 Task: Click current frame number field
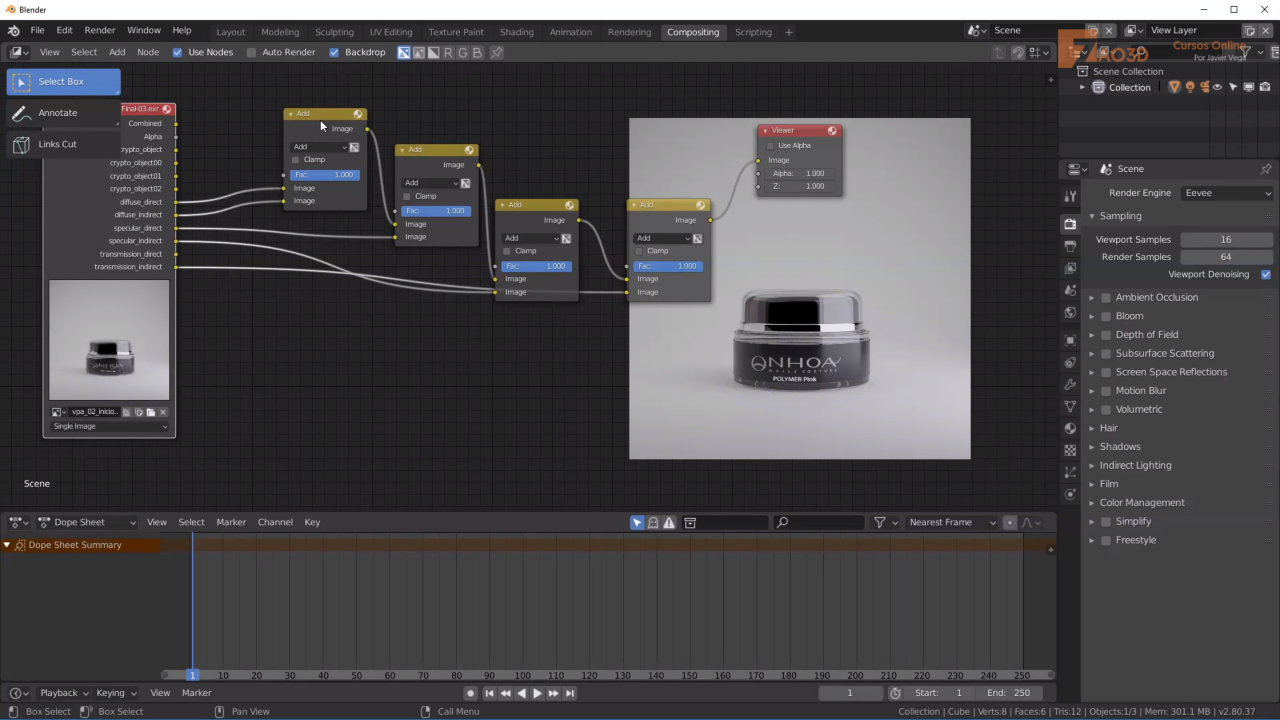[x=850, y=693]
